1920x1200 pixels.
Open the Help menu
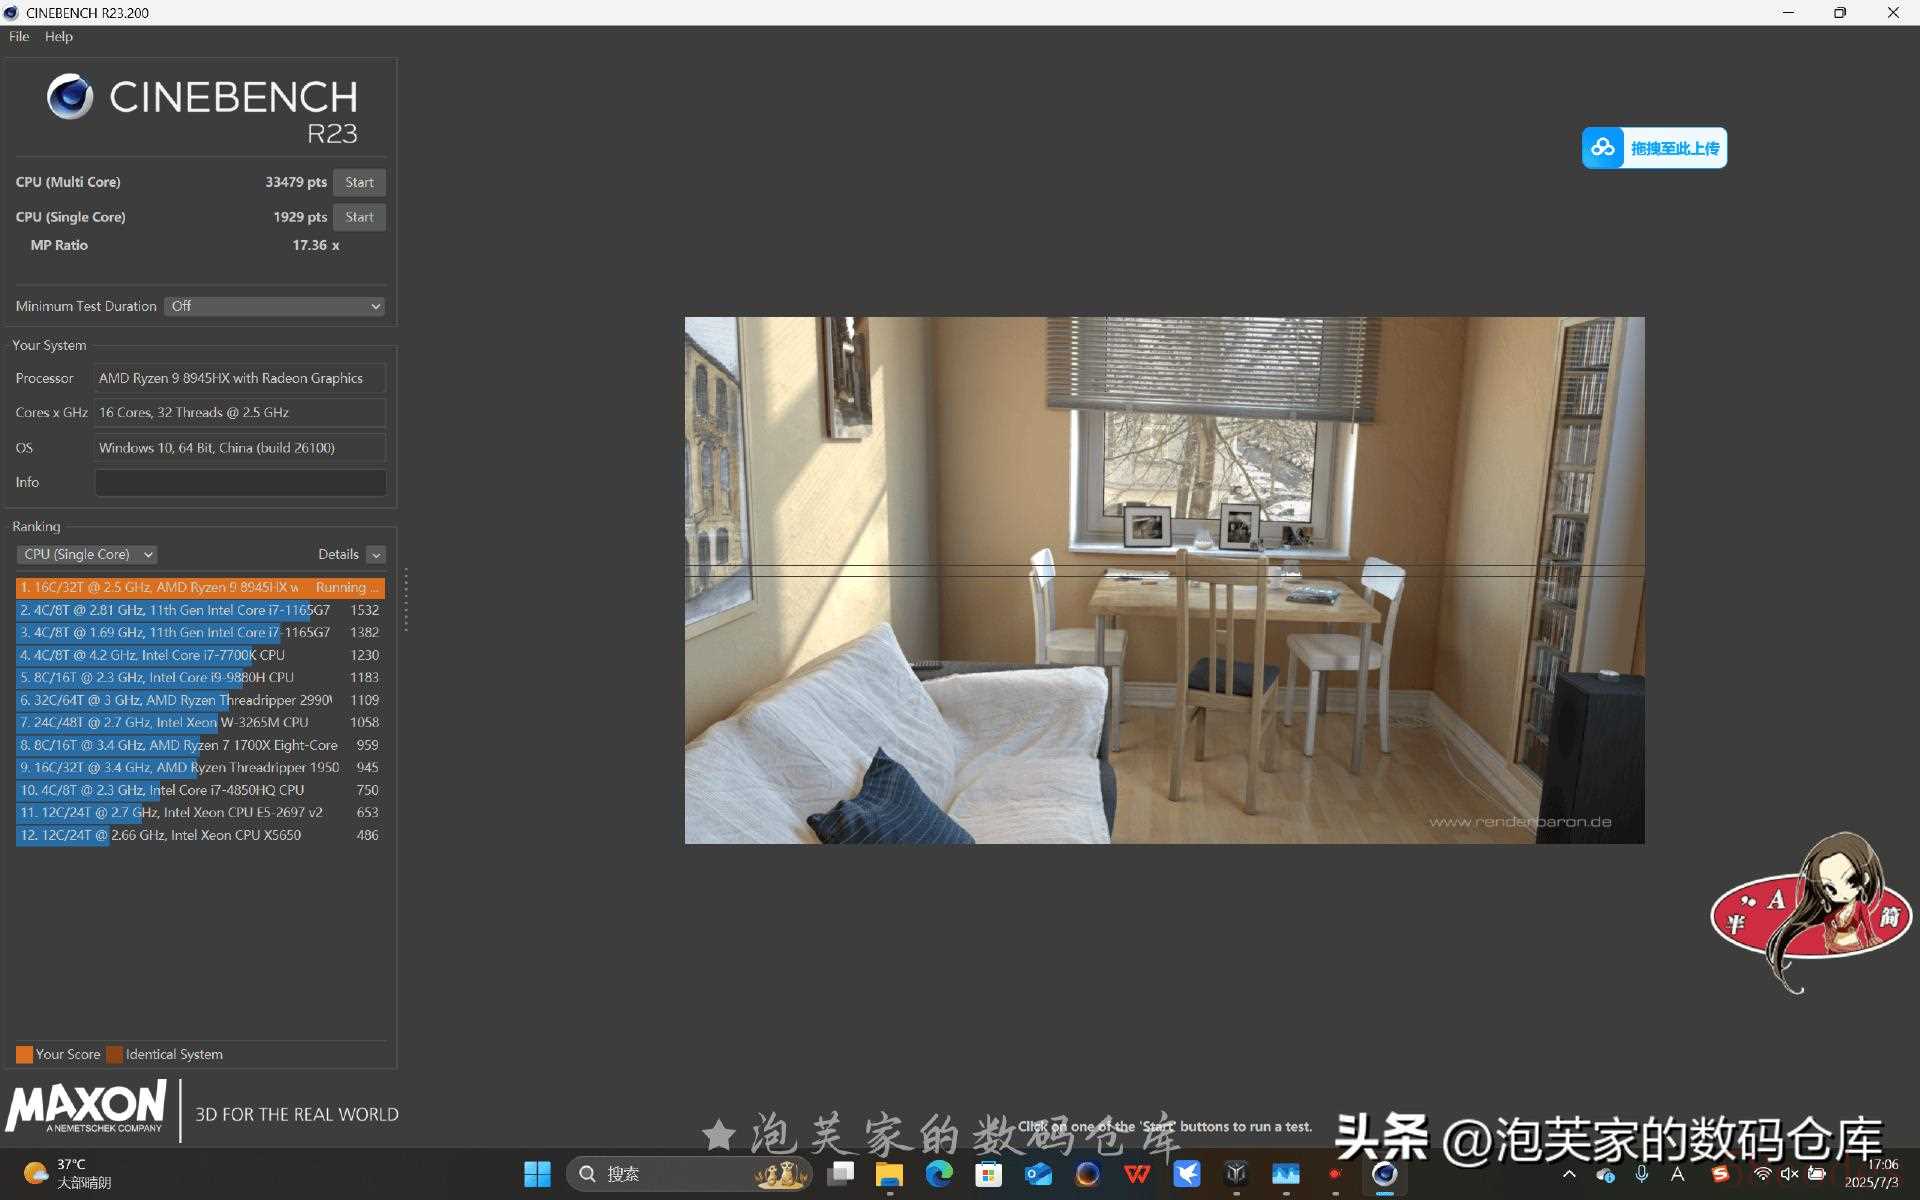coord(59,36)
